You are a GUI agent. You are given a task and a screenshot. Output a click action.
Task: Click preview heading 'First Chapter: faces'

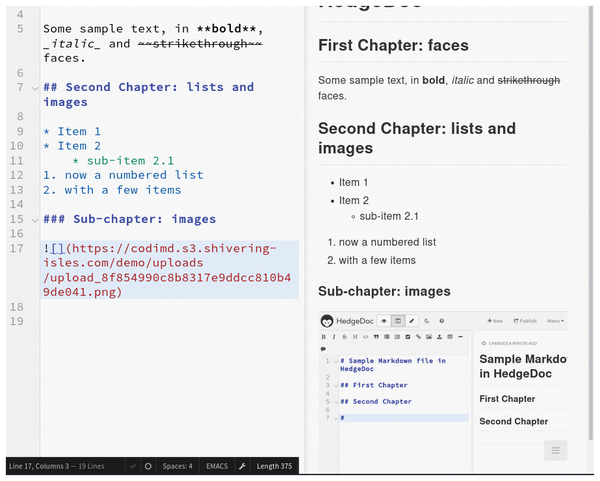[393, 45]
